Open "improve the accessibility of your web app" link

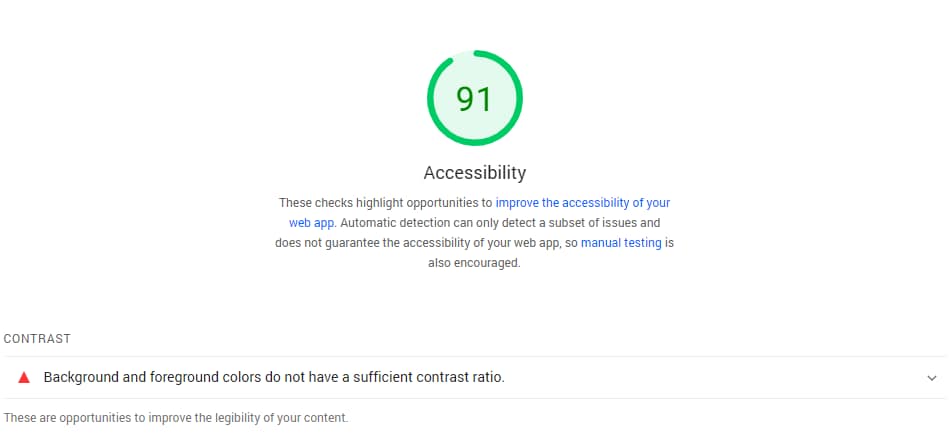[x=582, y=203]
